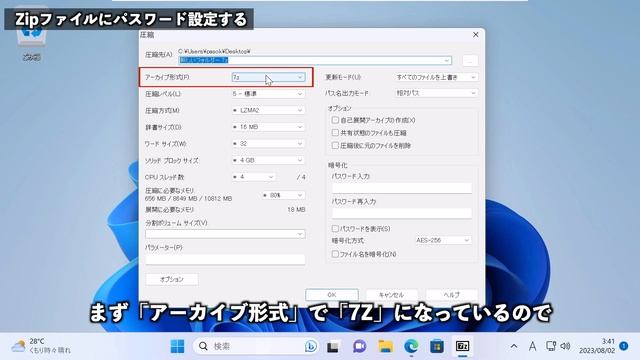Click the parameters text field
The width and height of the screenshot is (640, 360).
tap(225, 259)
